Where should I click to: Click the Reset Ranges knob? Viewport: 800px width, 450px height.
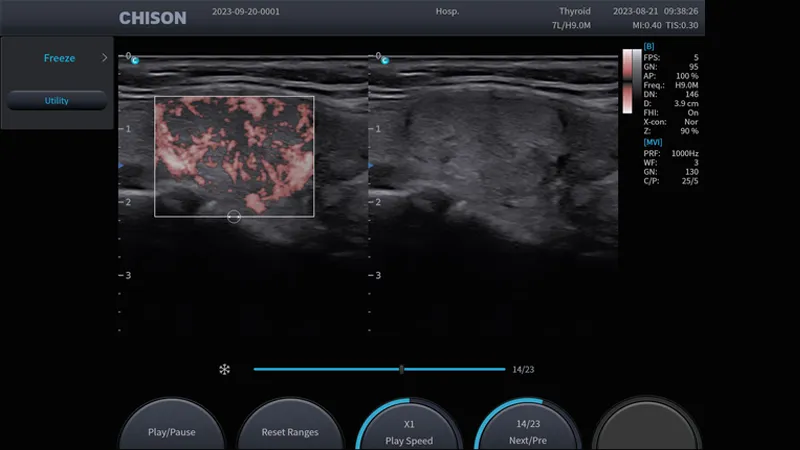click(x=290, y=424)
